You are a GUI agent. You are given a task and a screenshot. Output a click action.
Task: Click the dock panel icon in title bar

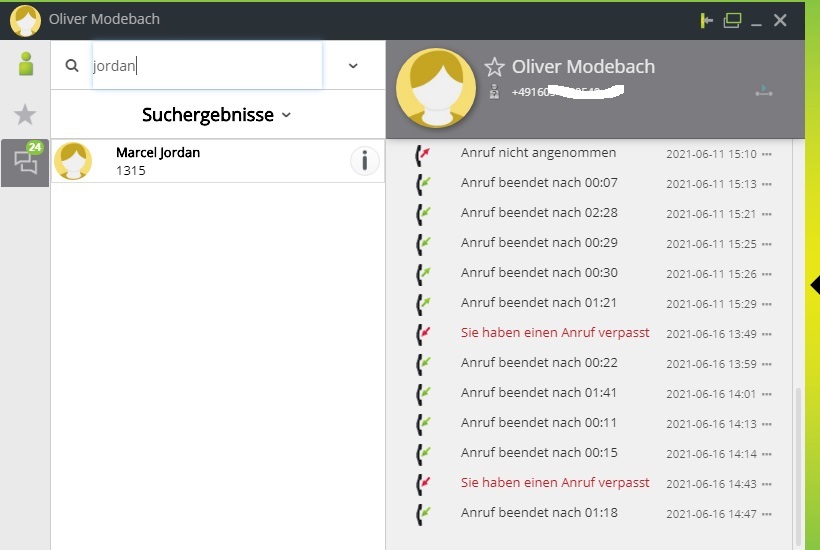(x=708, y=20)
